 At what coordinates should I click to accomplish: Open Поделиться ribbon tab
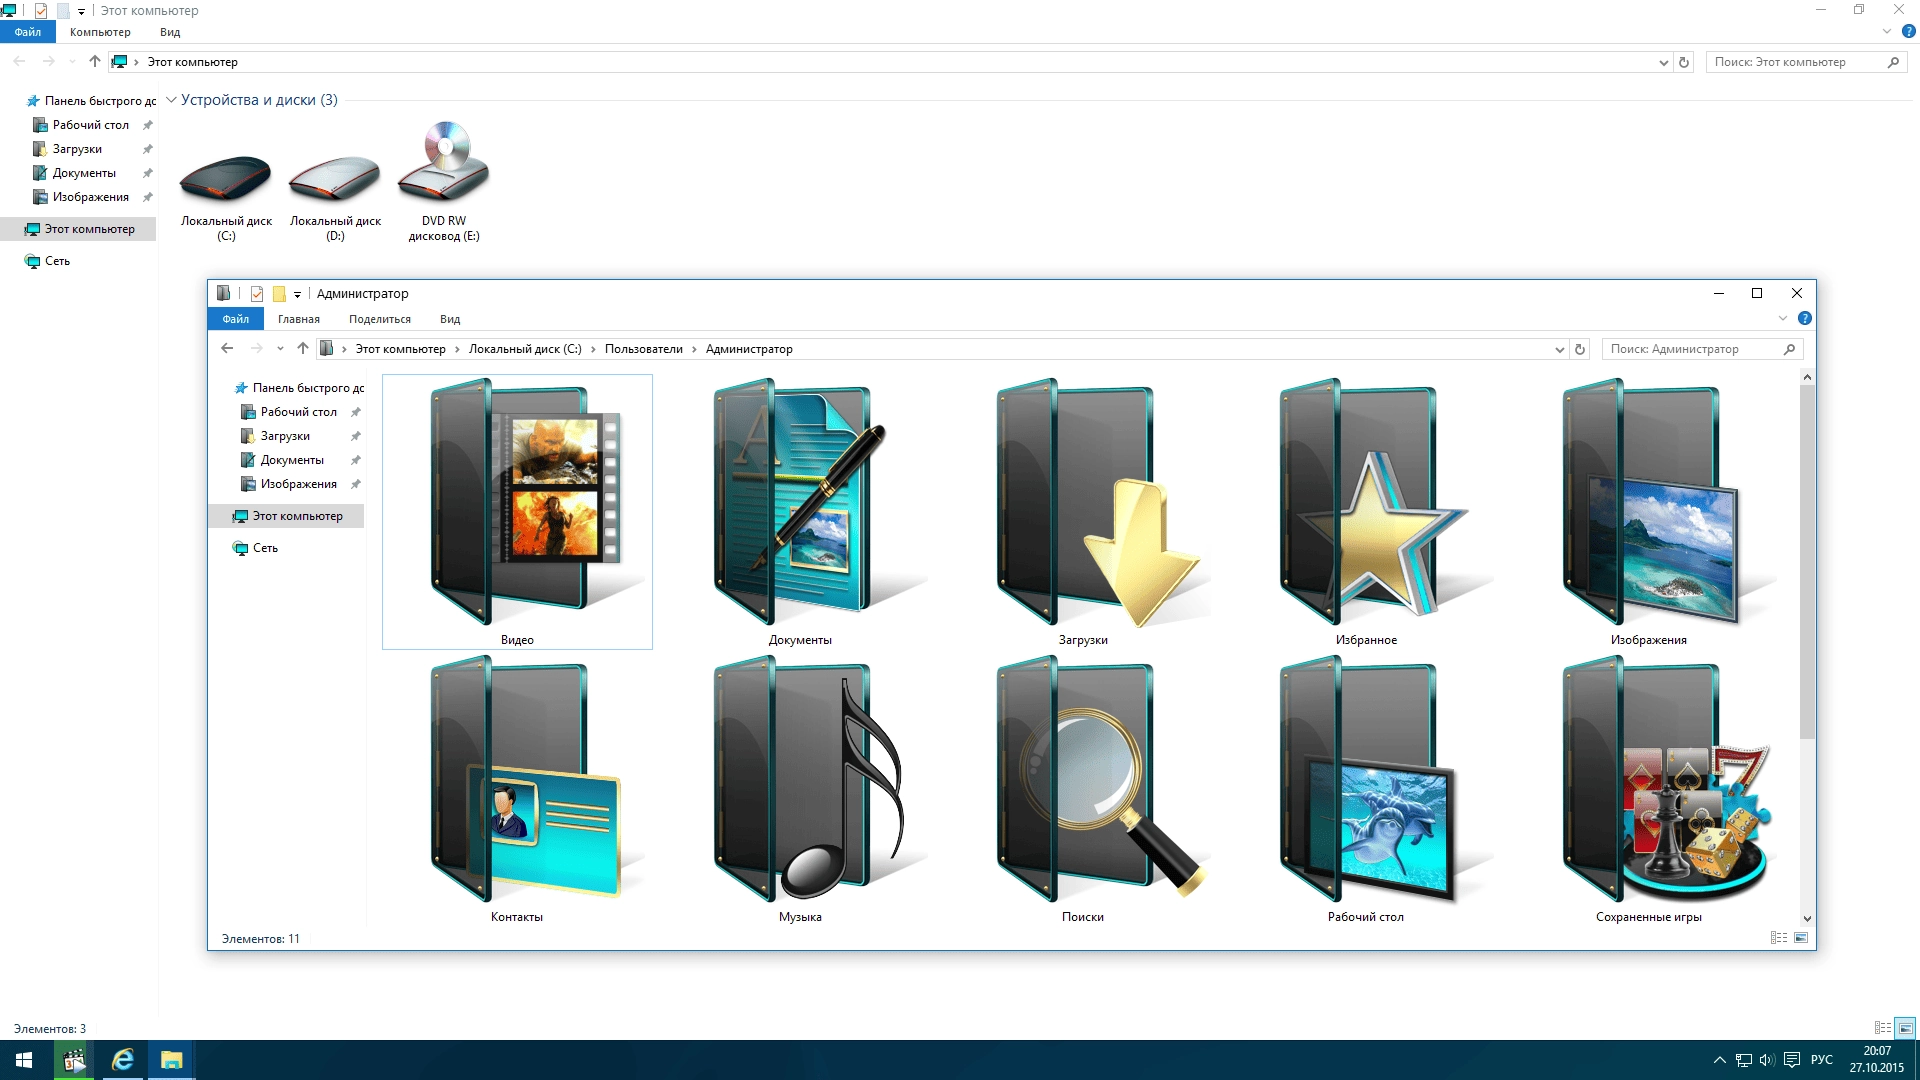click(380, 319)
